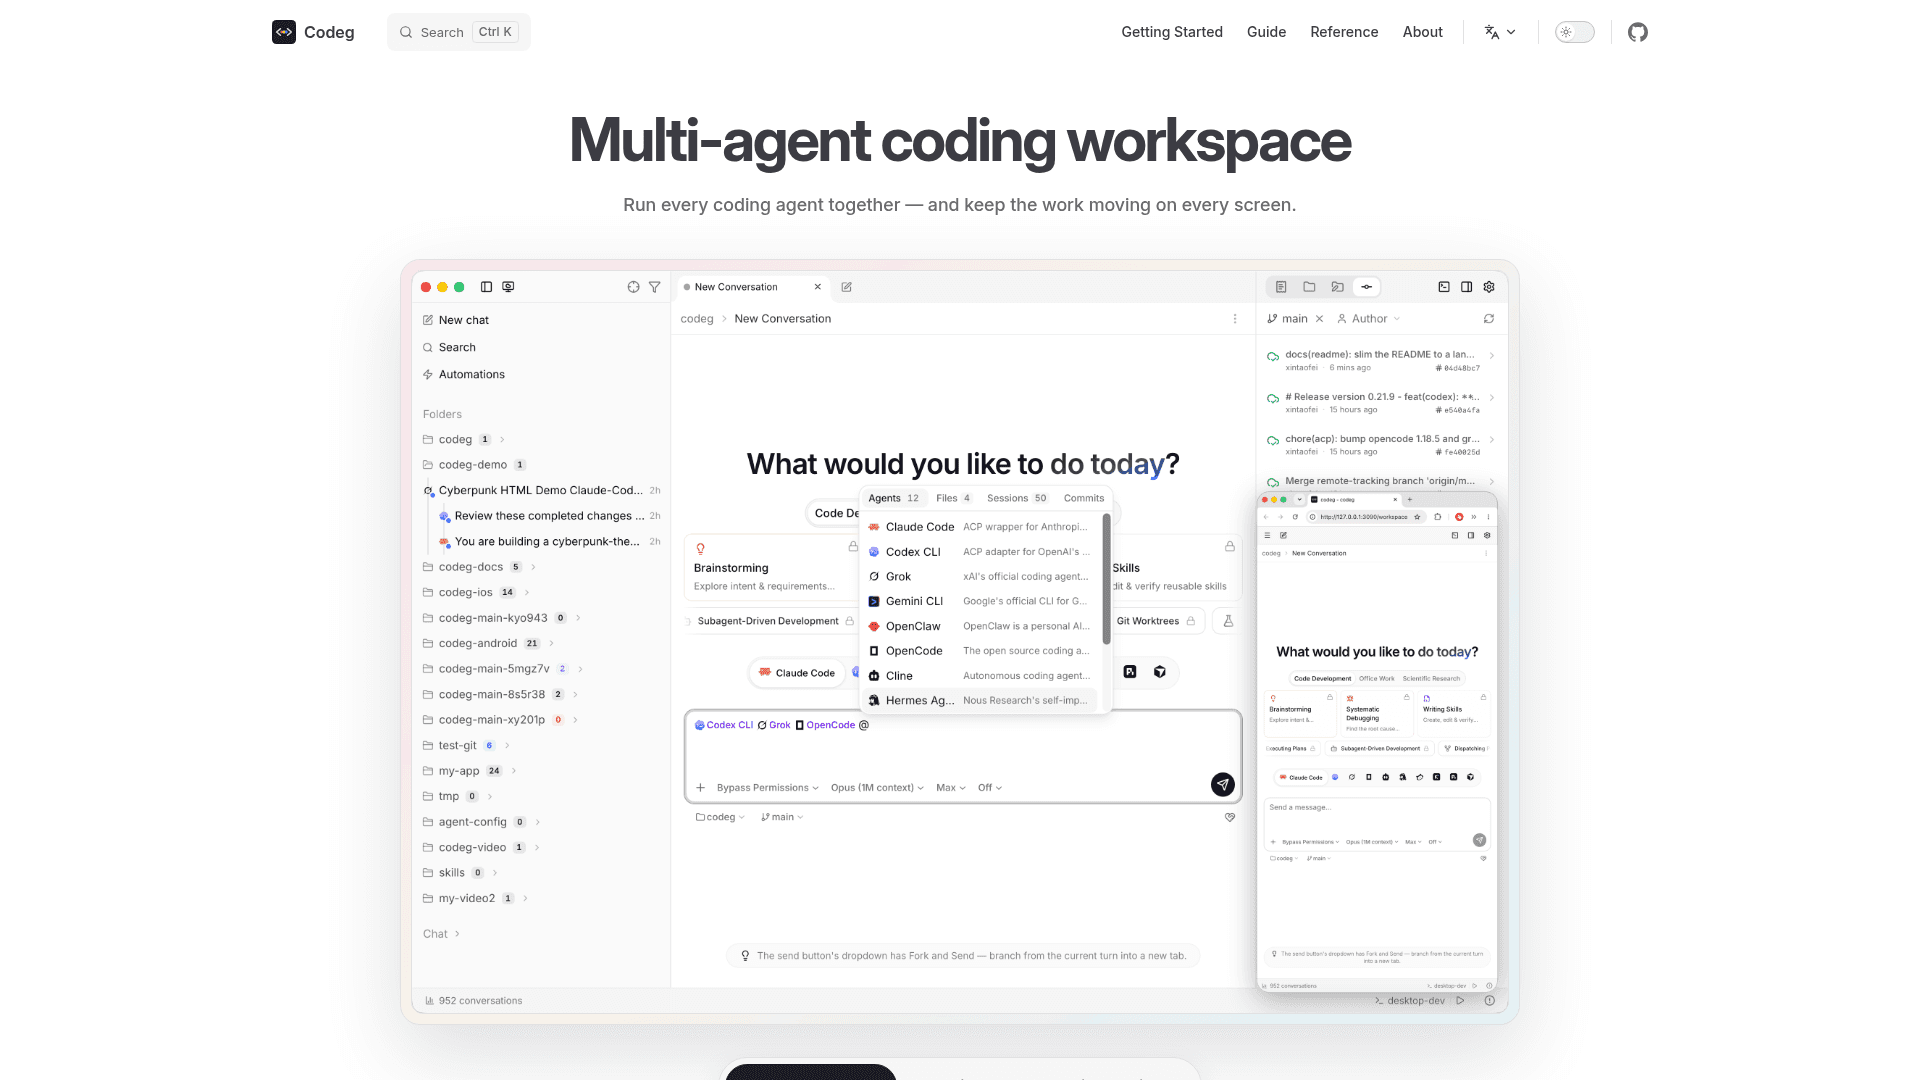This screenshot has width=1920, height=1080.
Task: Go to the Reference page
Action: coord(1344,32)
